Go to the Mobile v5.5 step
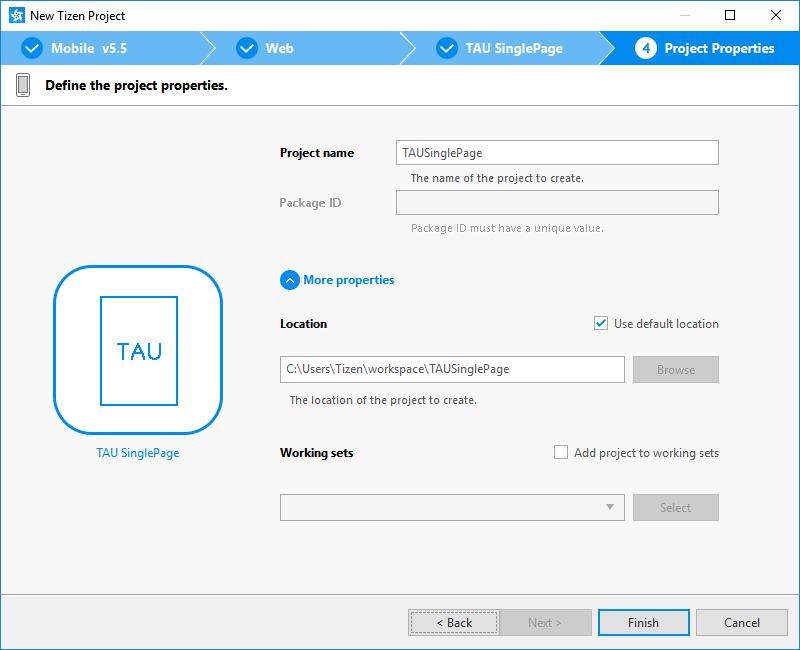Image resolution: width=800 pixels, height=650 pixels. click(89, 48)
